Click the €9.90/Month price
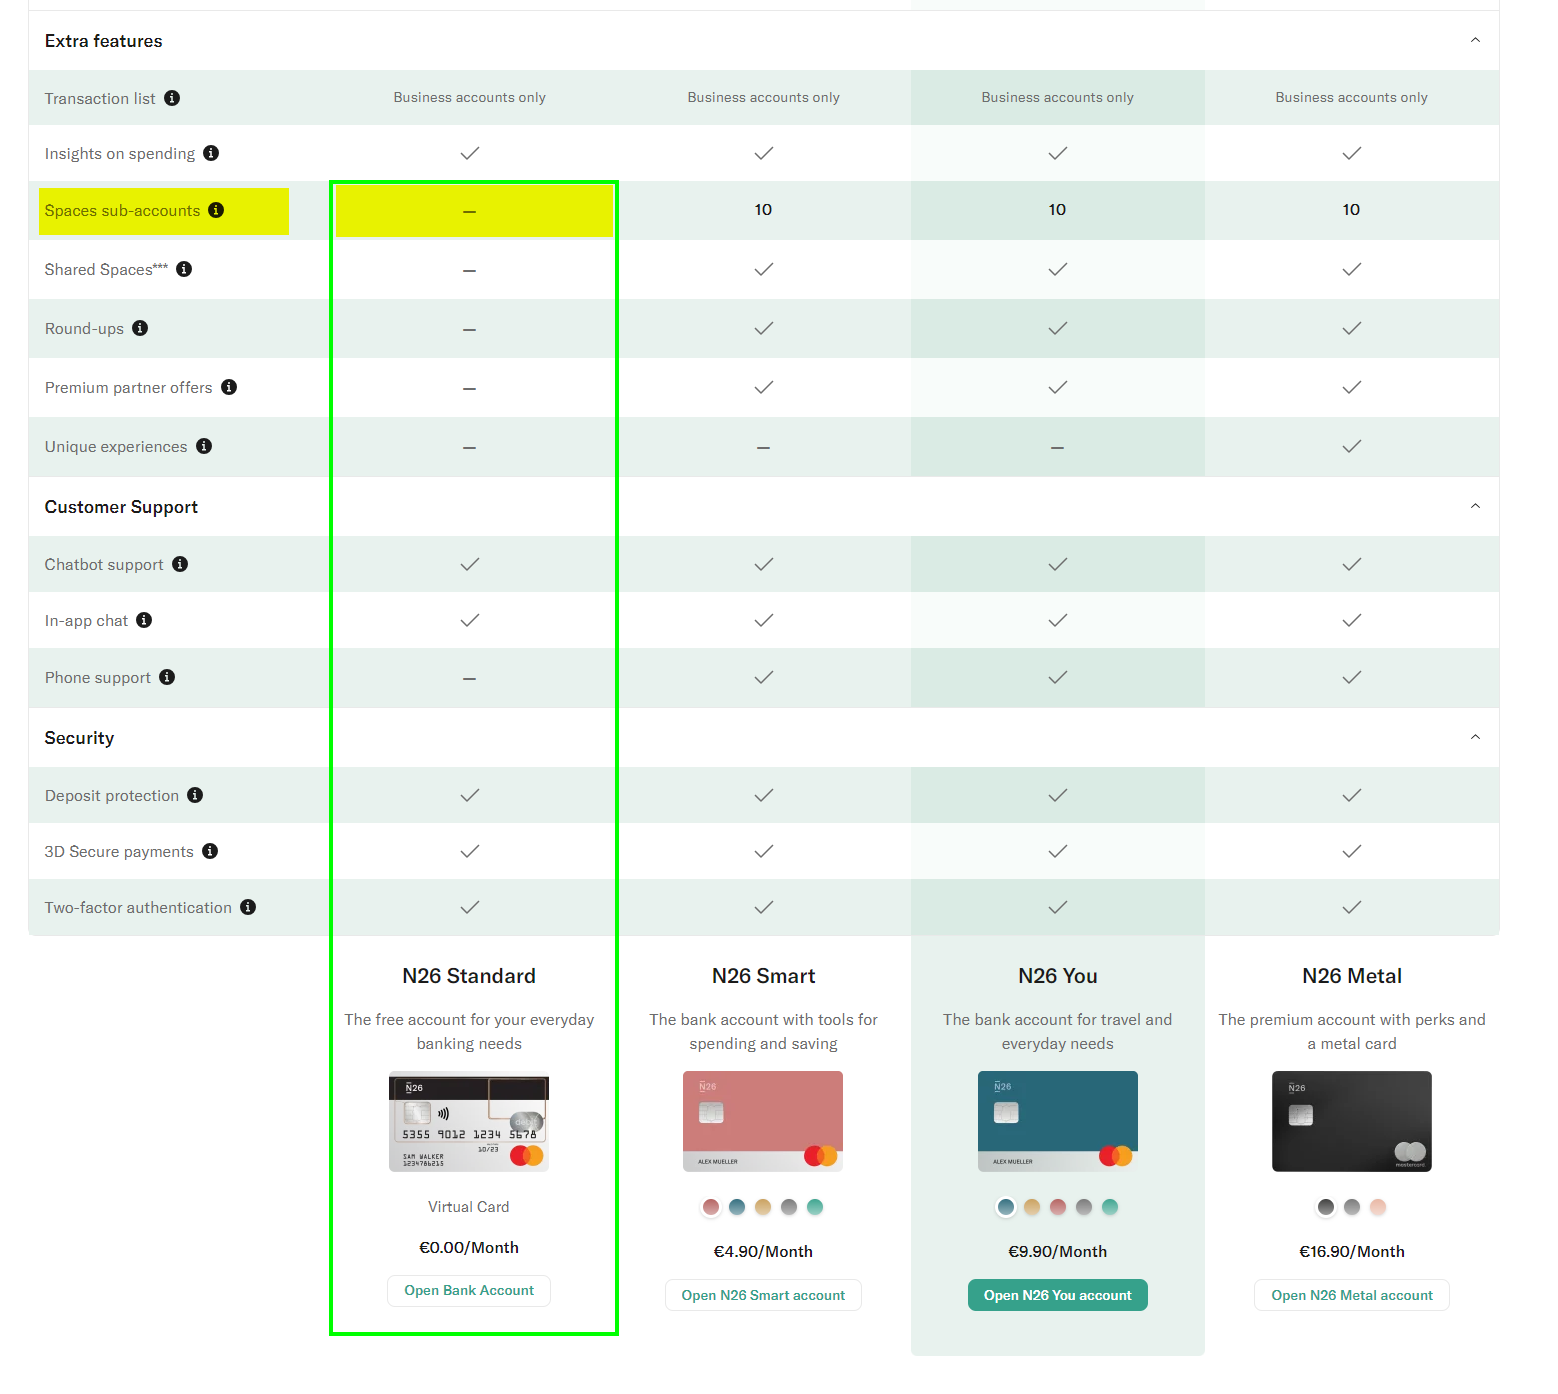The height and width of the screenshot is (1394, 1558). click(1058, 1252)
